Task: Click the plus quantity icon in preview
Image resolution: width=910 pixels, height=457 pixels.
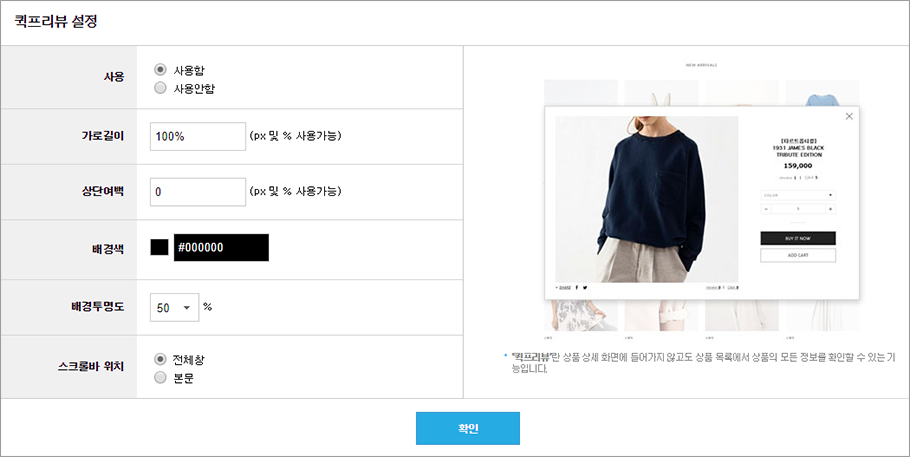Action: (x=830, y=209)
